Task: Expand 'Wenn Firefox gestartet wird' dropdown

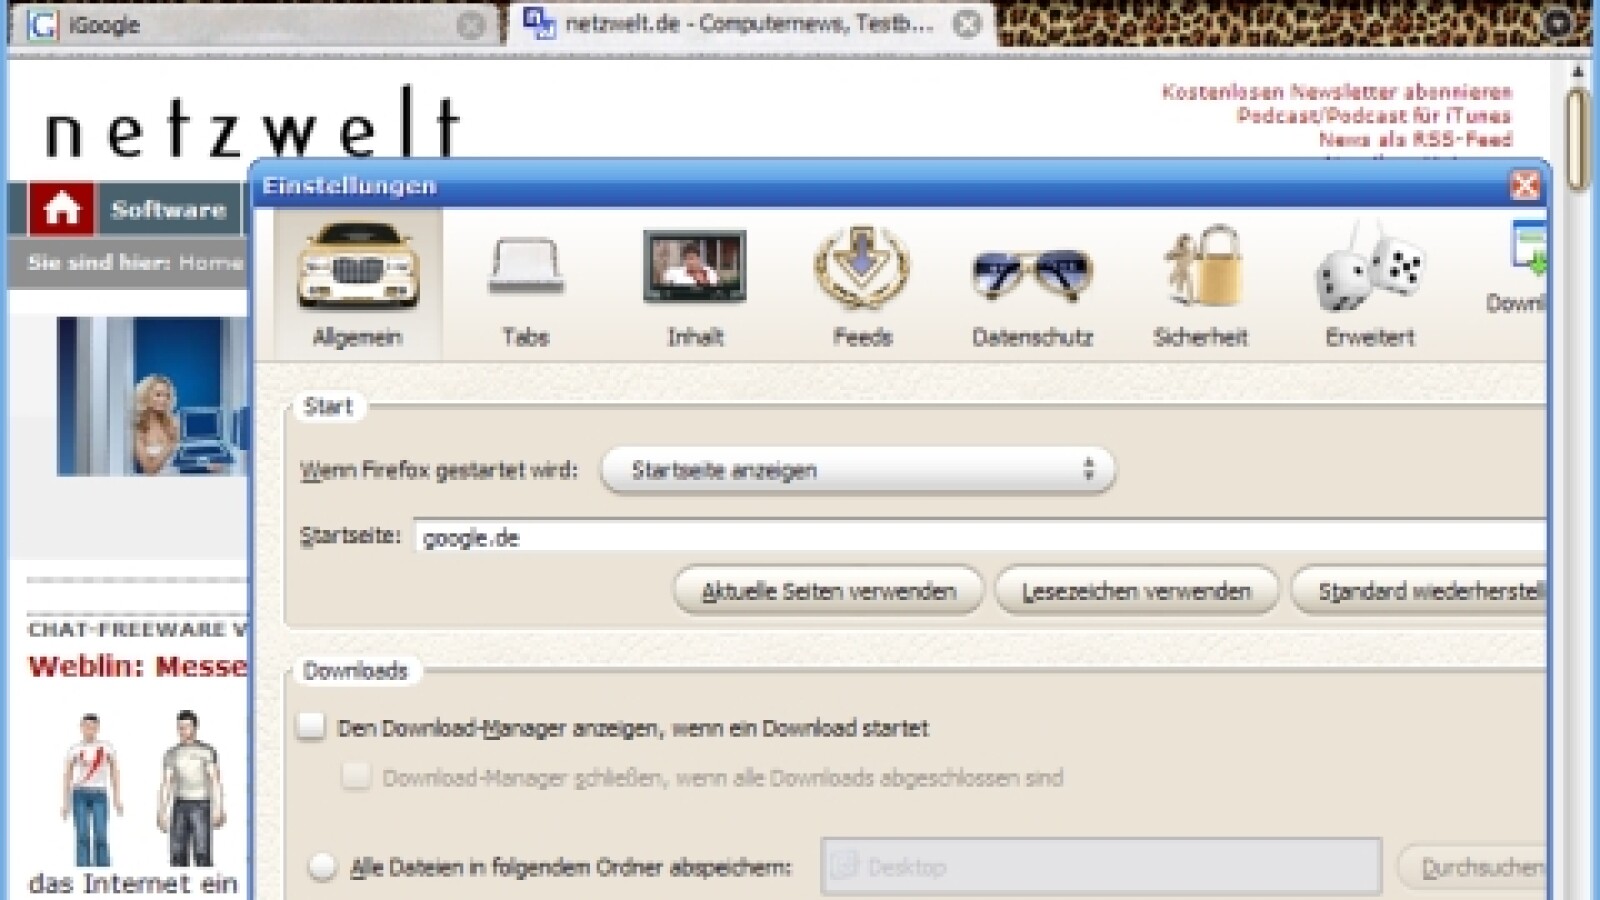Action: pyautogui.click(x=858, y=470)
